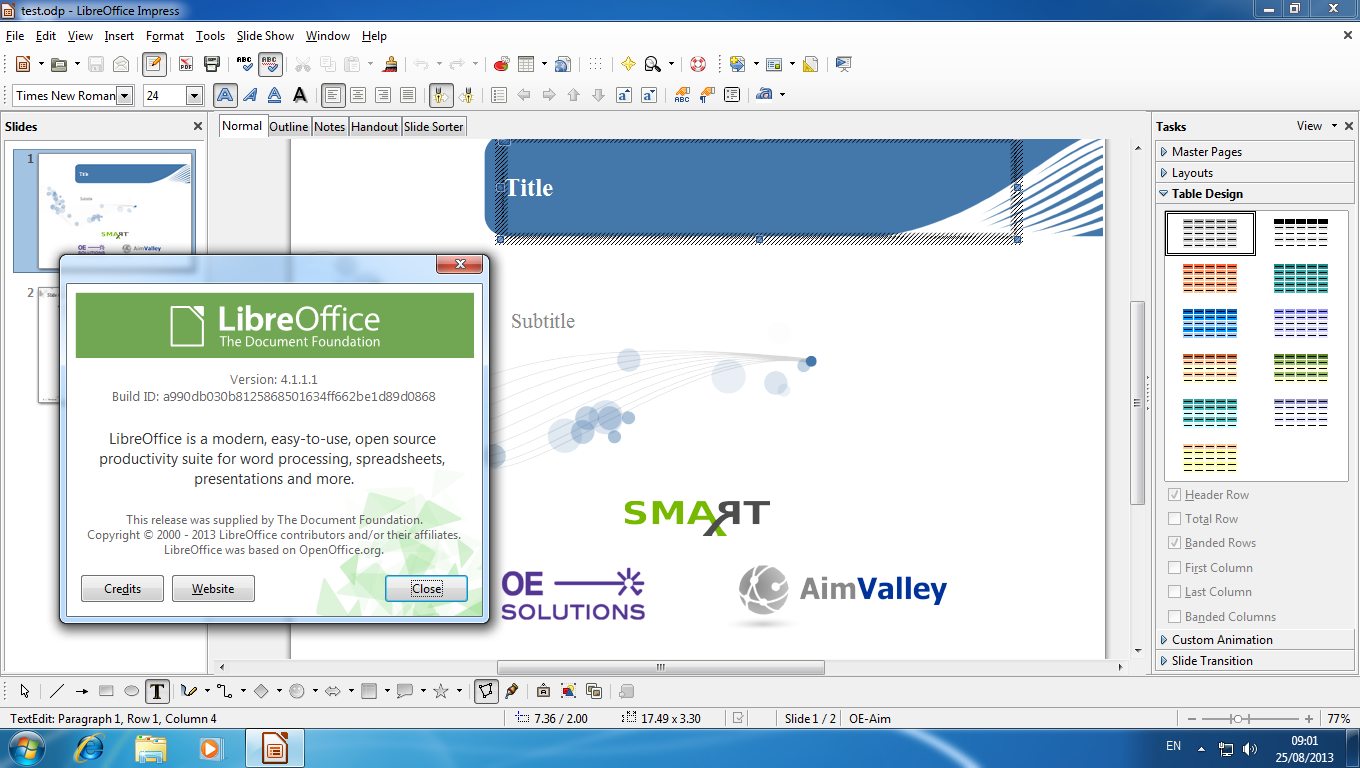Switch to the Slide Sorter tab

433,127
